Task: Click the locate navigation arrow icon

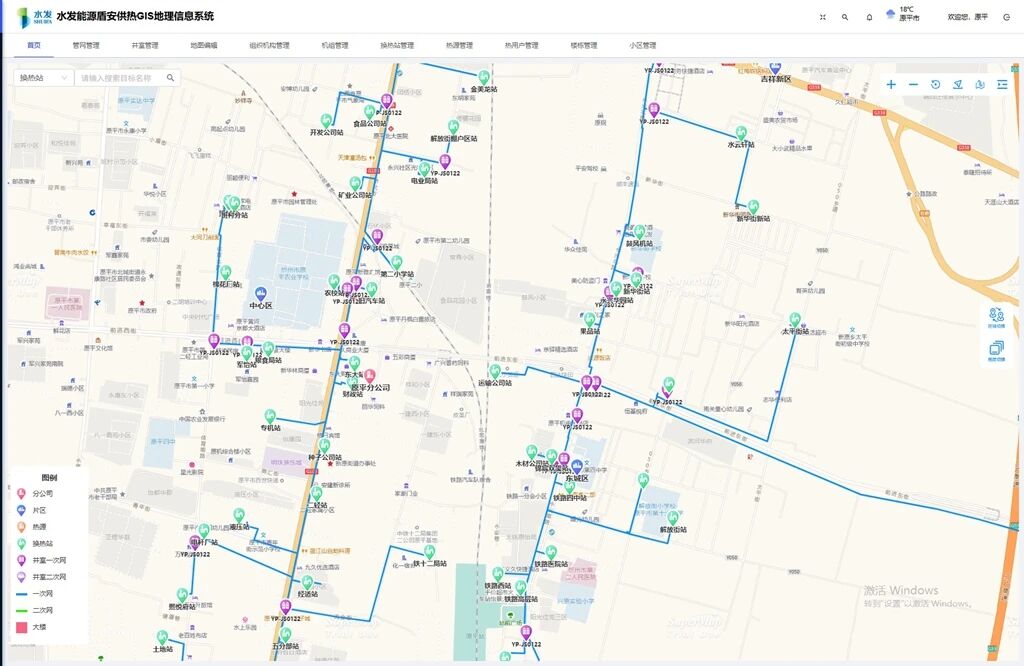Action: pyautogui.click(x=957, y=85)
